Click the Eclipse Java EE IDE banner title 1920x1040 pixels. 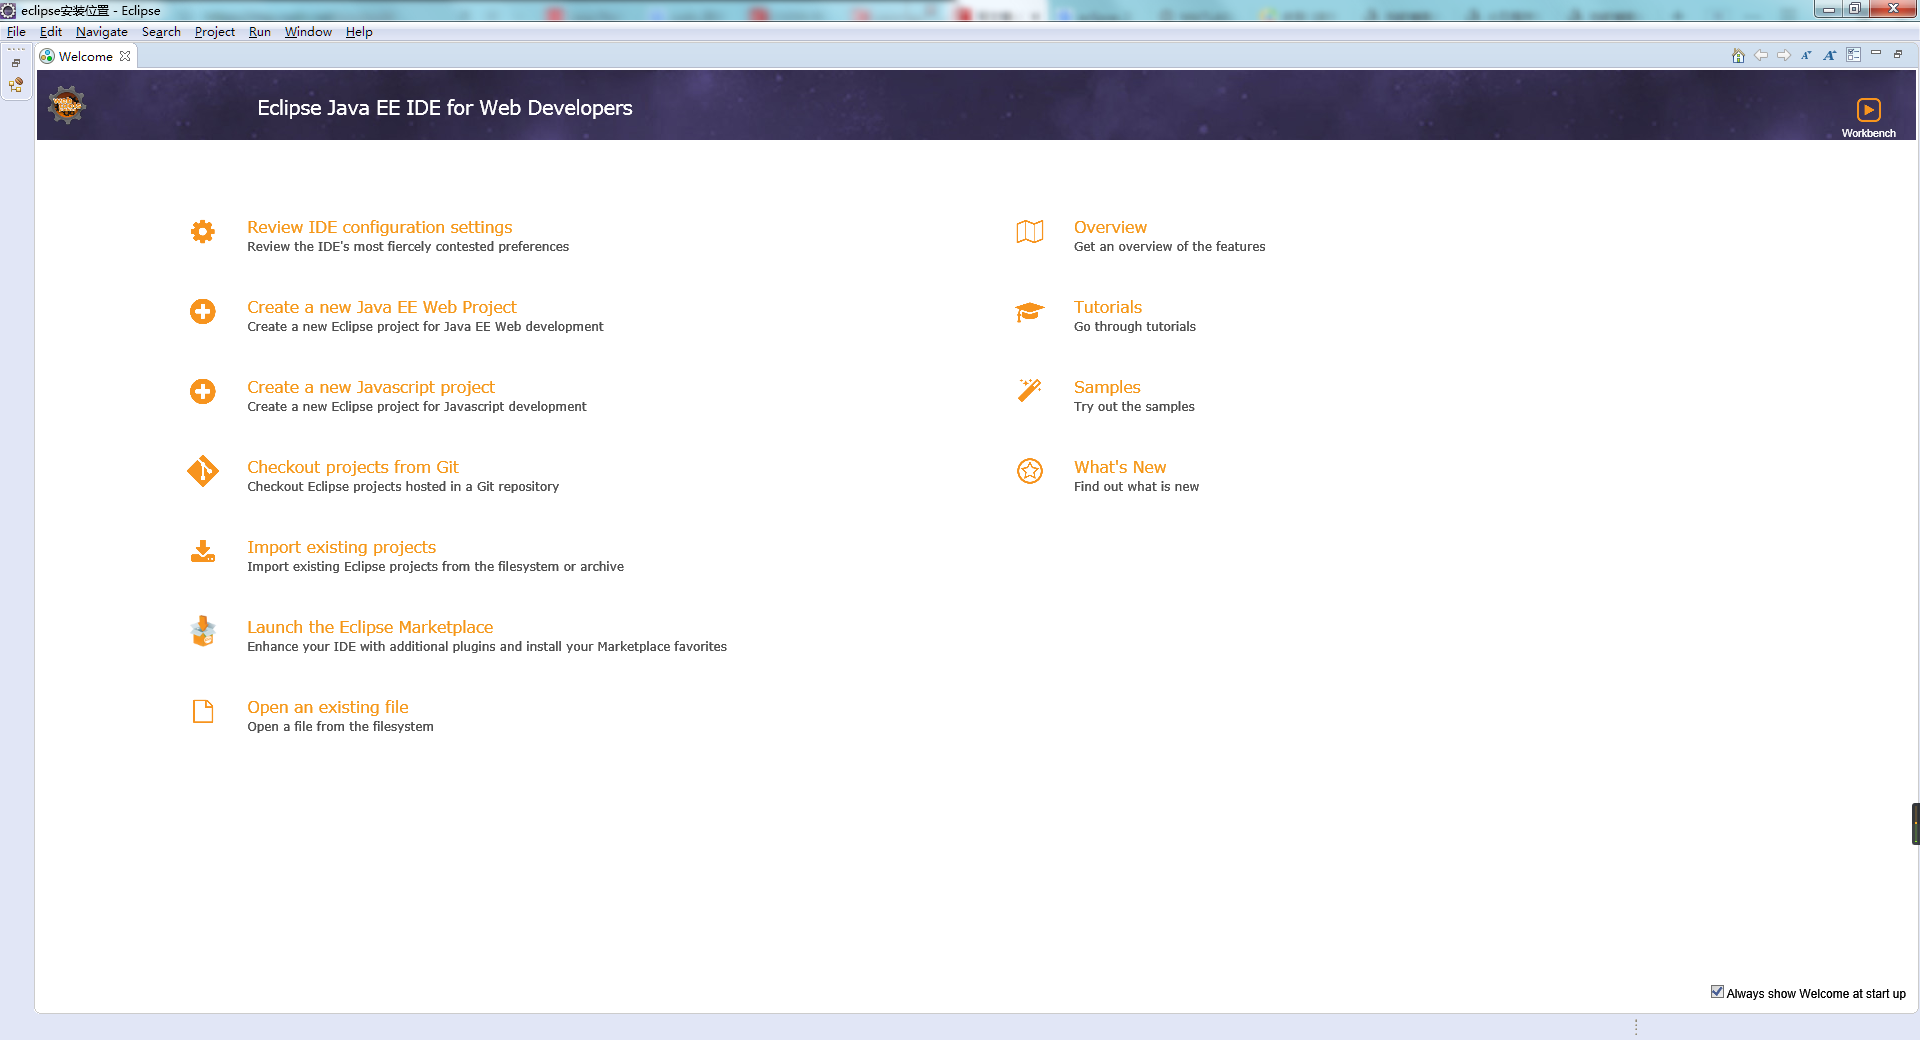click(445, 107)
